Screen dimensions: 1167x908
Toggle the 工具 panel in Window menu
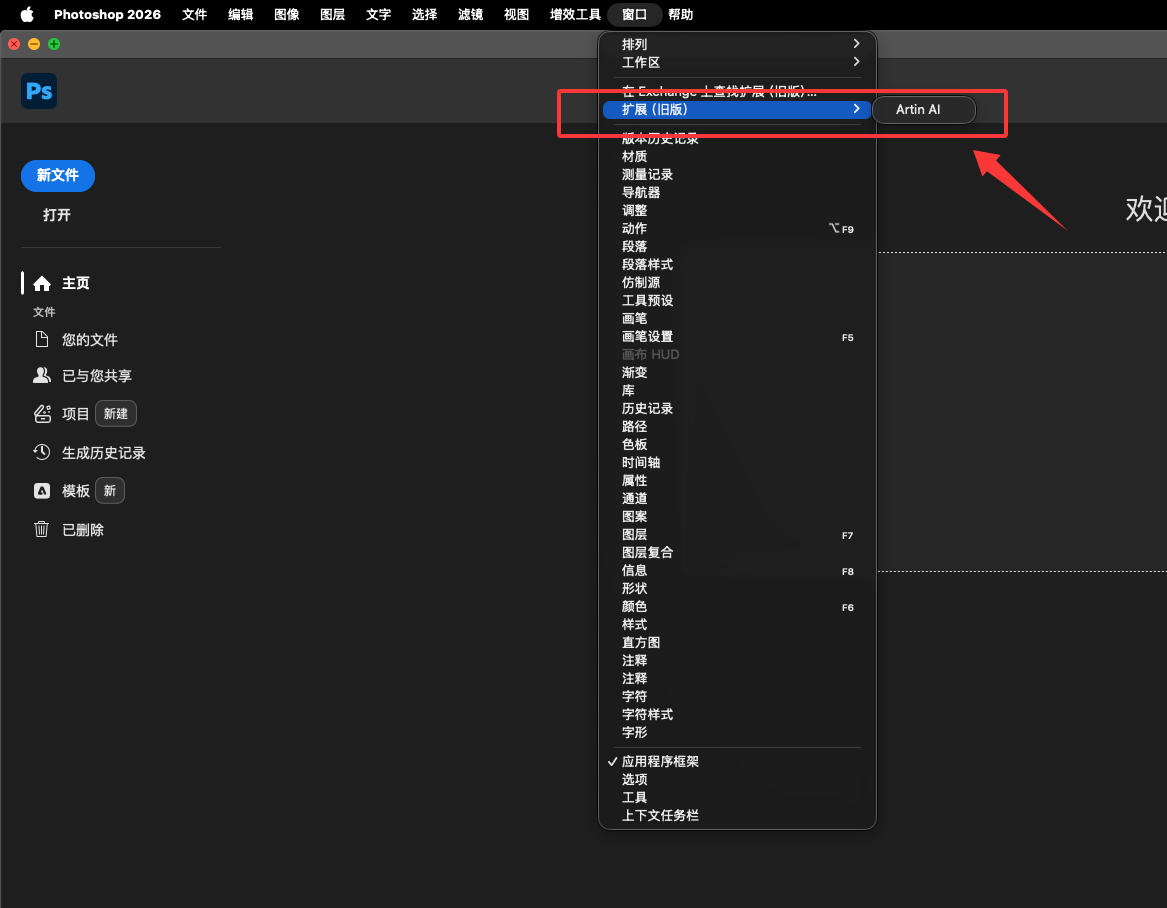click(737, 797)
